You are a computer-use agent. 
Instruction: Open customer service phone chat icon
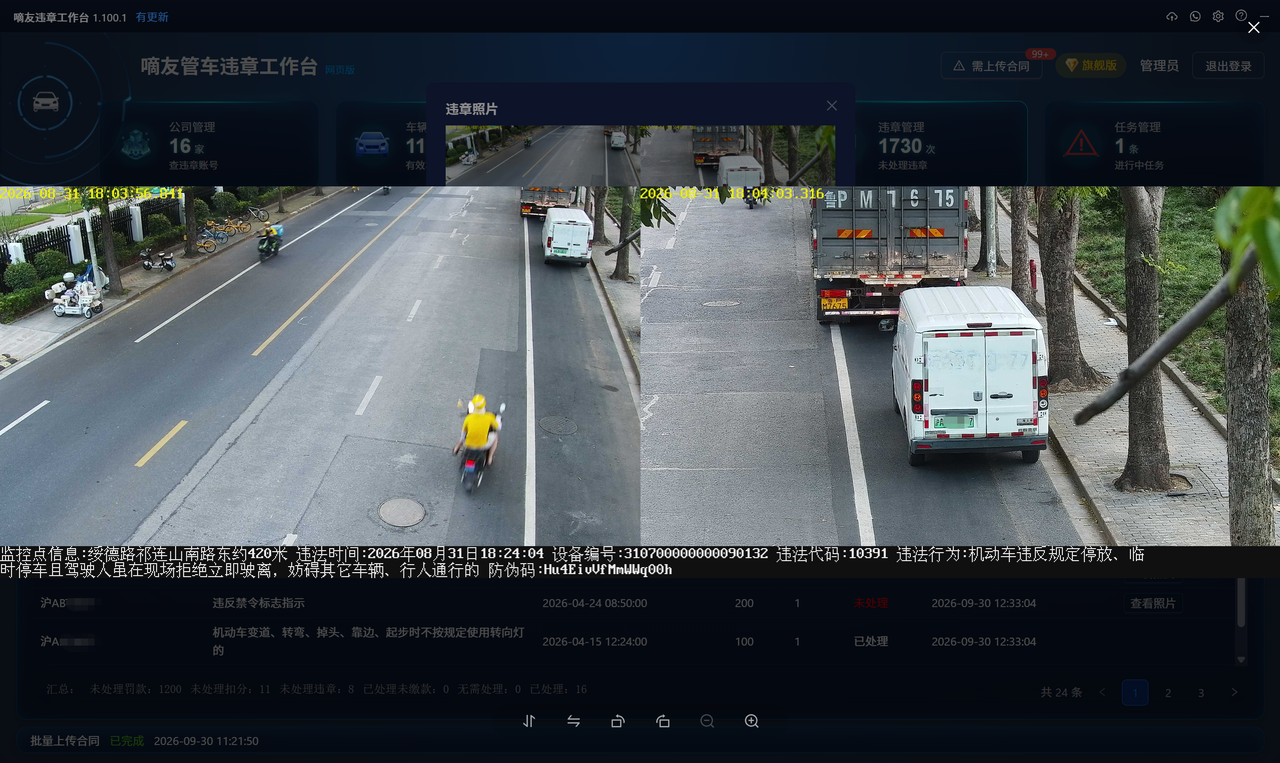pyautogui.click(x=1195, y=16)
